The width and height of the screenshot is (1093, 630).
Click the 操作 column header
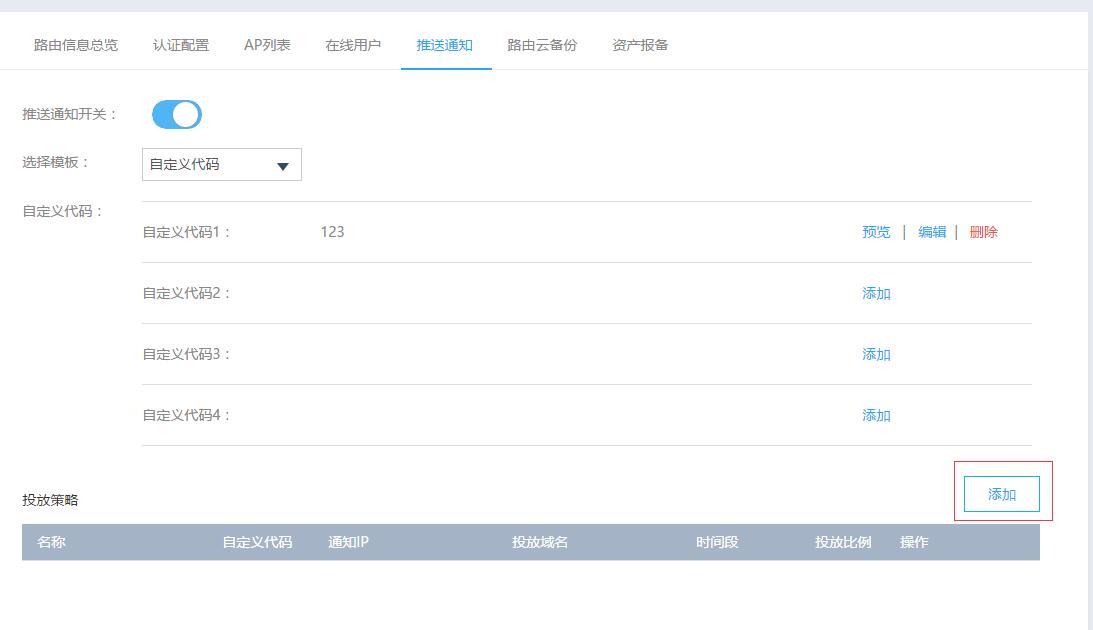click(x=914, y=542)
